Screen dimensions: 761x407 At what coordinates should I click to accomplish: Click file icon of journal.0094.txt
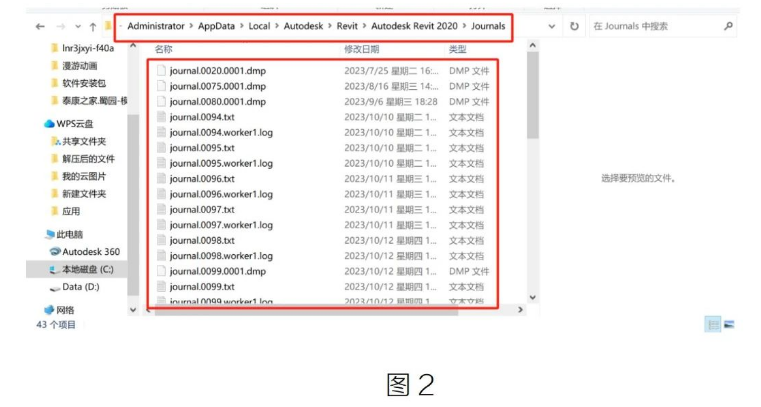coord(161,117)
